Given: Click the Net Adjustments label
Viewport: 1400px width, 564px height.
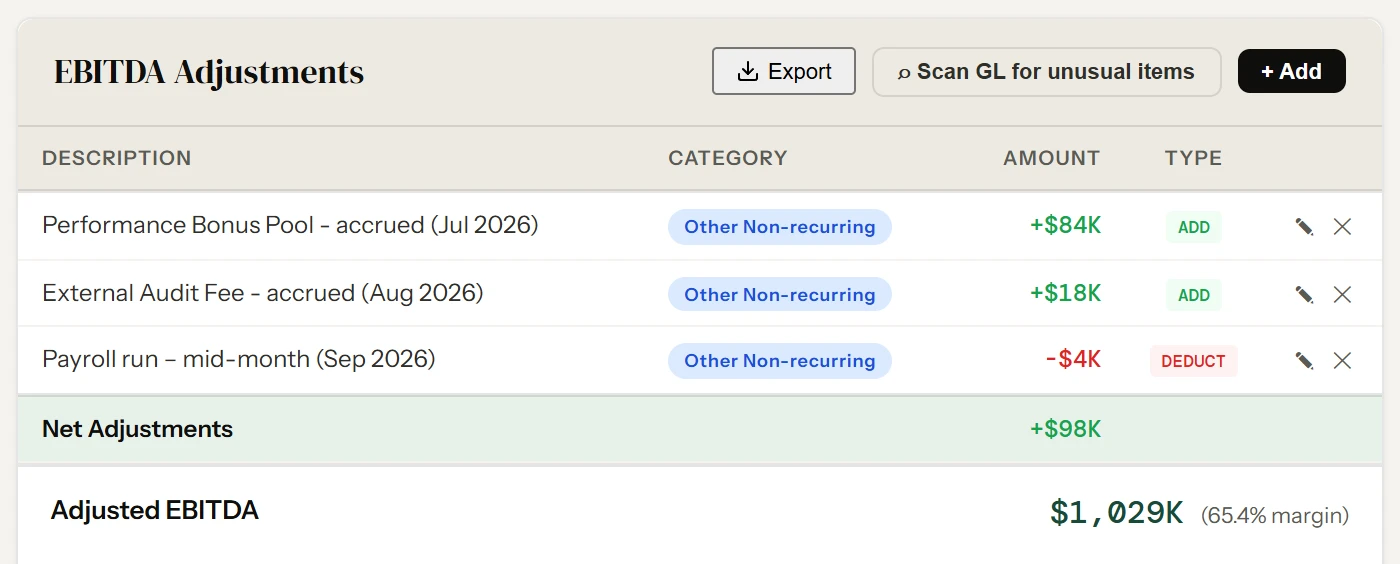Looking at the screenshot, I should (x=137, y=429).
